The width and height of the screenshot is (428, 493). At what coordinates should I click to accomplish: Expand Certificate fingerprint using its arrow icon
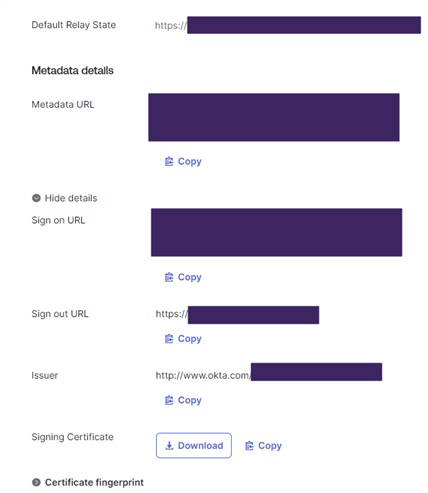(36, 482)
